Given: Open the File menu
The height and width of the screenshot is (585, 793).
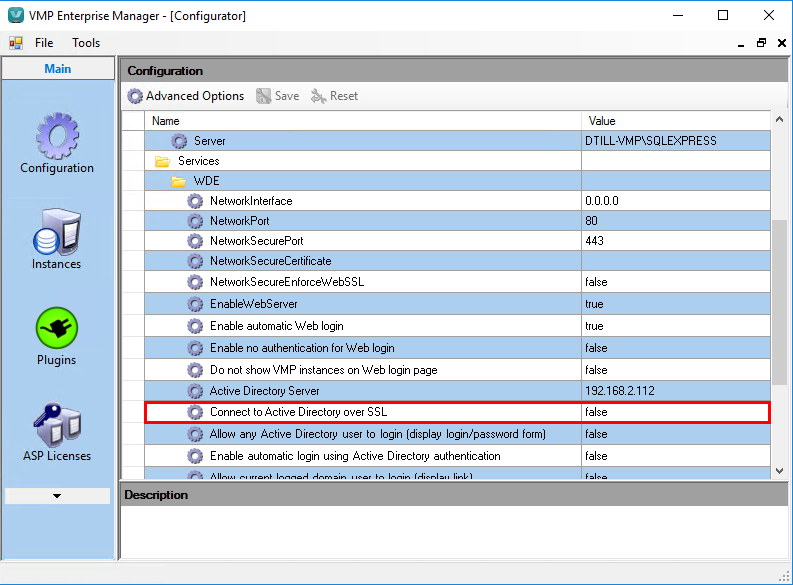Looking at the screenshot, I should (x=44, y=43).
